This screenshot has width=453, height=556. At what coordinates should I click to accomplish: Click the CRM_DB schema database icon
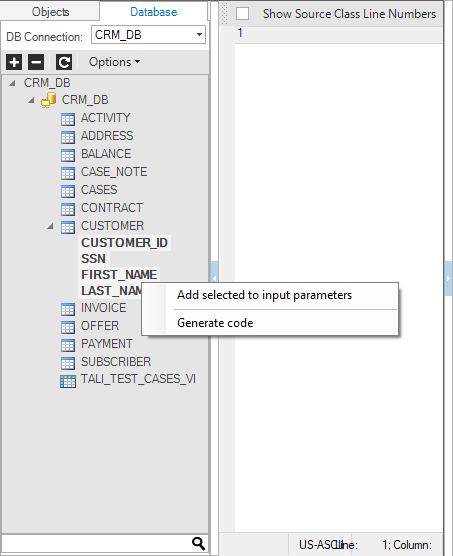[49, 100]
